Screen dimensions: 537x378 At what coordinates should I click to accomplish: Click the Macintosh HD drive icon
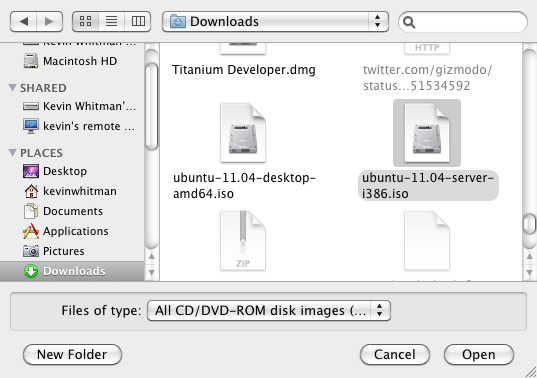(x=31, y=61)
